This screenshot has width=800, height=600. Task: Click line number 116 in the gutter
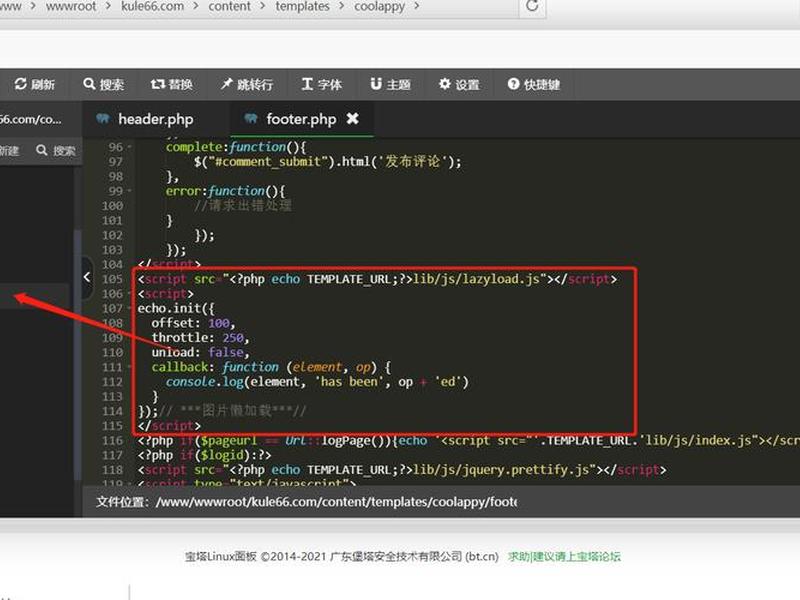[112, 440]
